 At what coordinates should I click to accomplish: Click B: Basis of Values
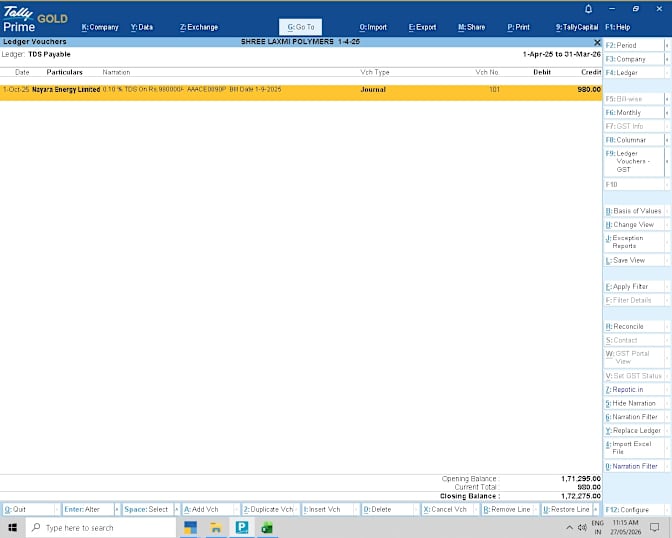pos(634,211)
